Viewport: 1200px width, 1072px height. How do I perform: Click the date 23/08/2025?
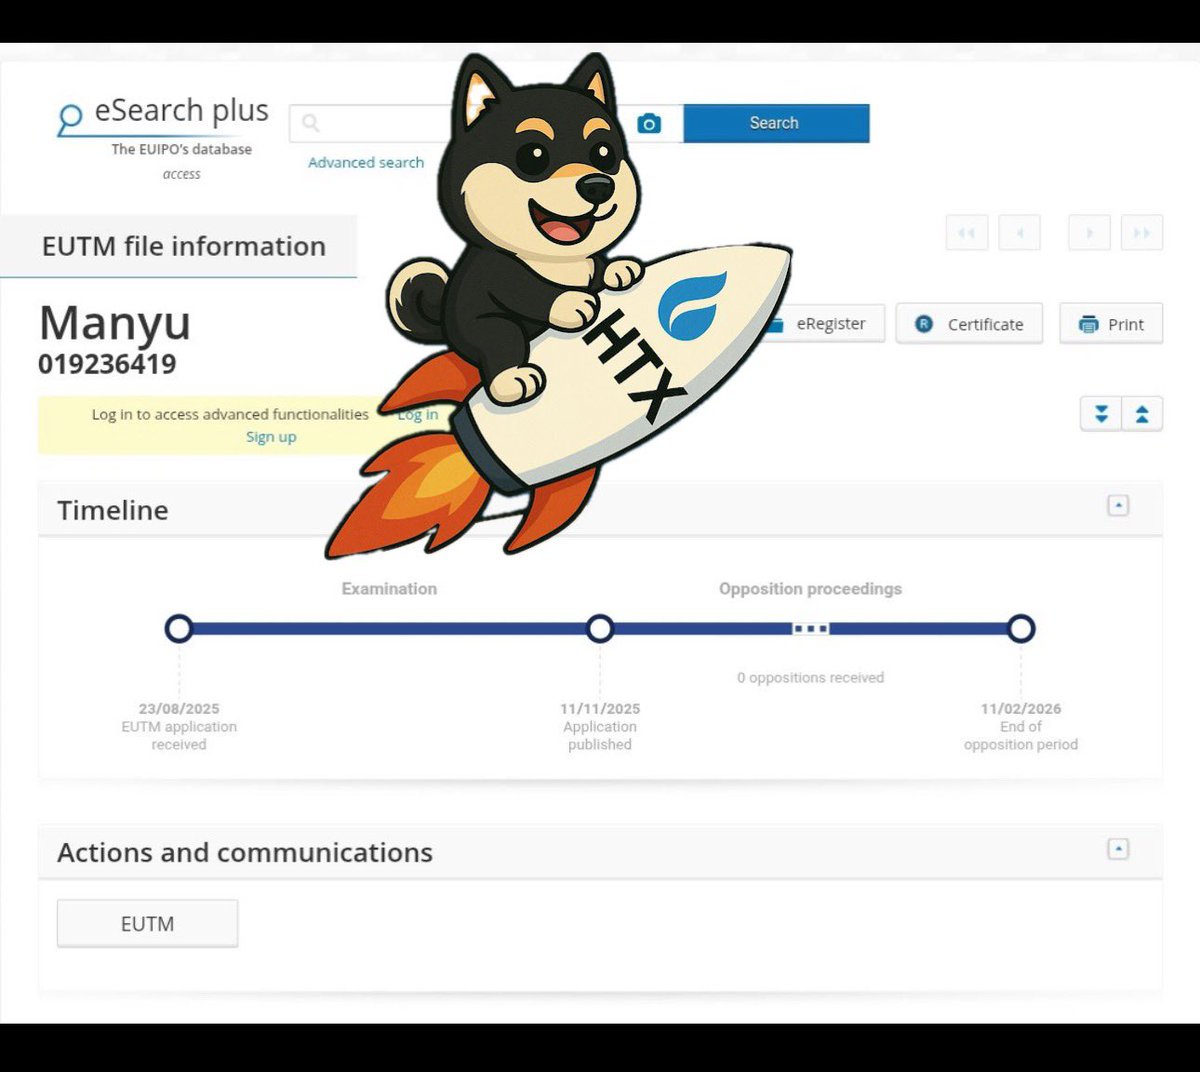coord(179,709)
